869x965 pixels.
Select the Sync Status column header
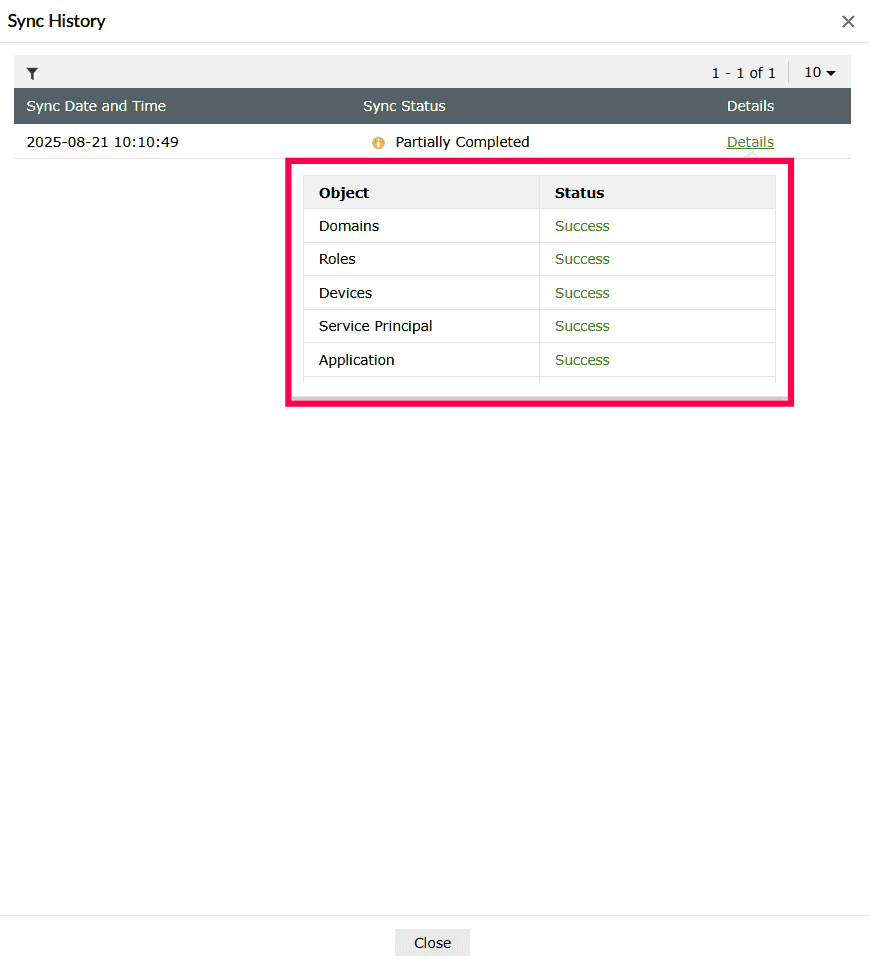click(404, 106)
